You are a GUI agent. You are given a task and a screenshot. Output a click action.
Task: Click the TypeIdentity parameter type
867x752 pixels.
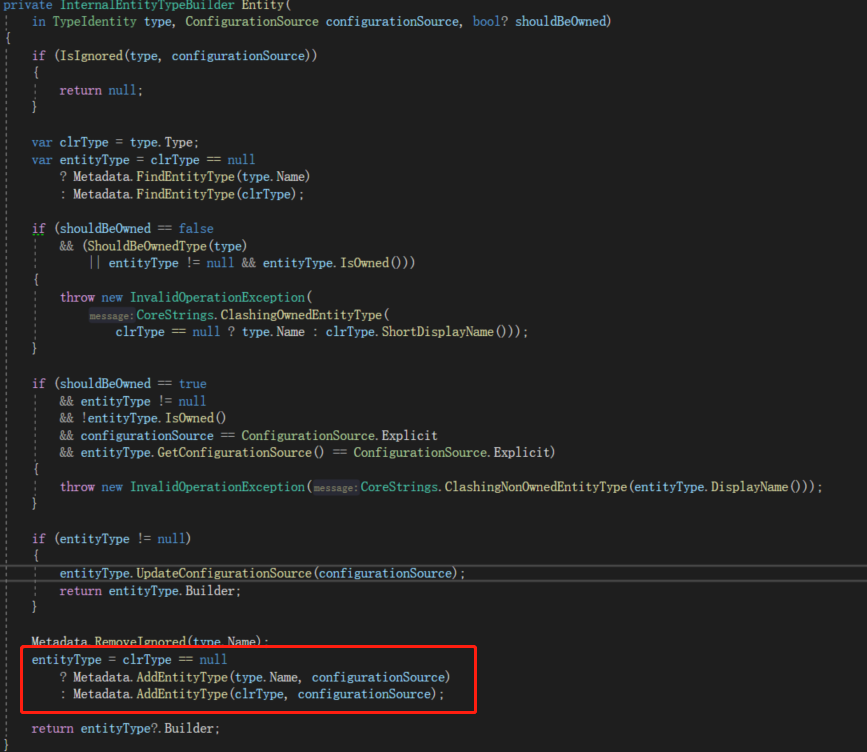tap(95, 22)
